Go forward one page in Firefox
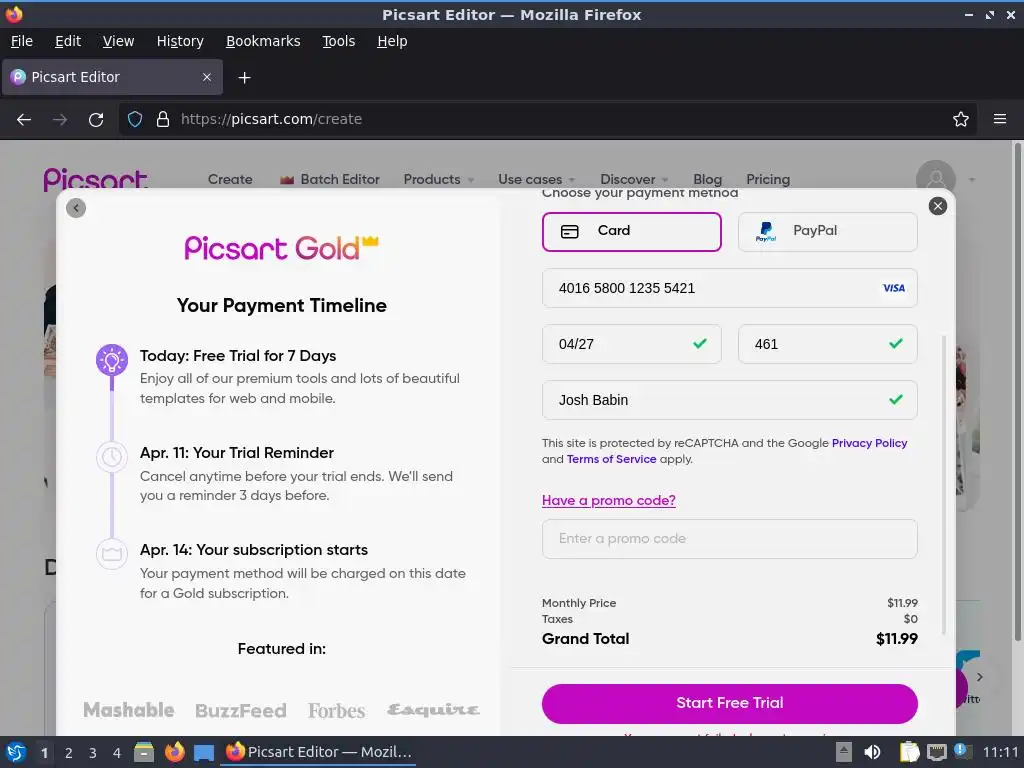The image size is (1024, 768). [60, 120]
